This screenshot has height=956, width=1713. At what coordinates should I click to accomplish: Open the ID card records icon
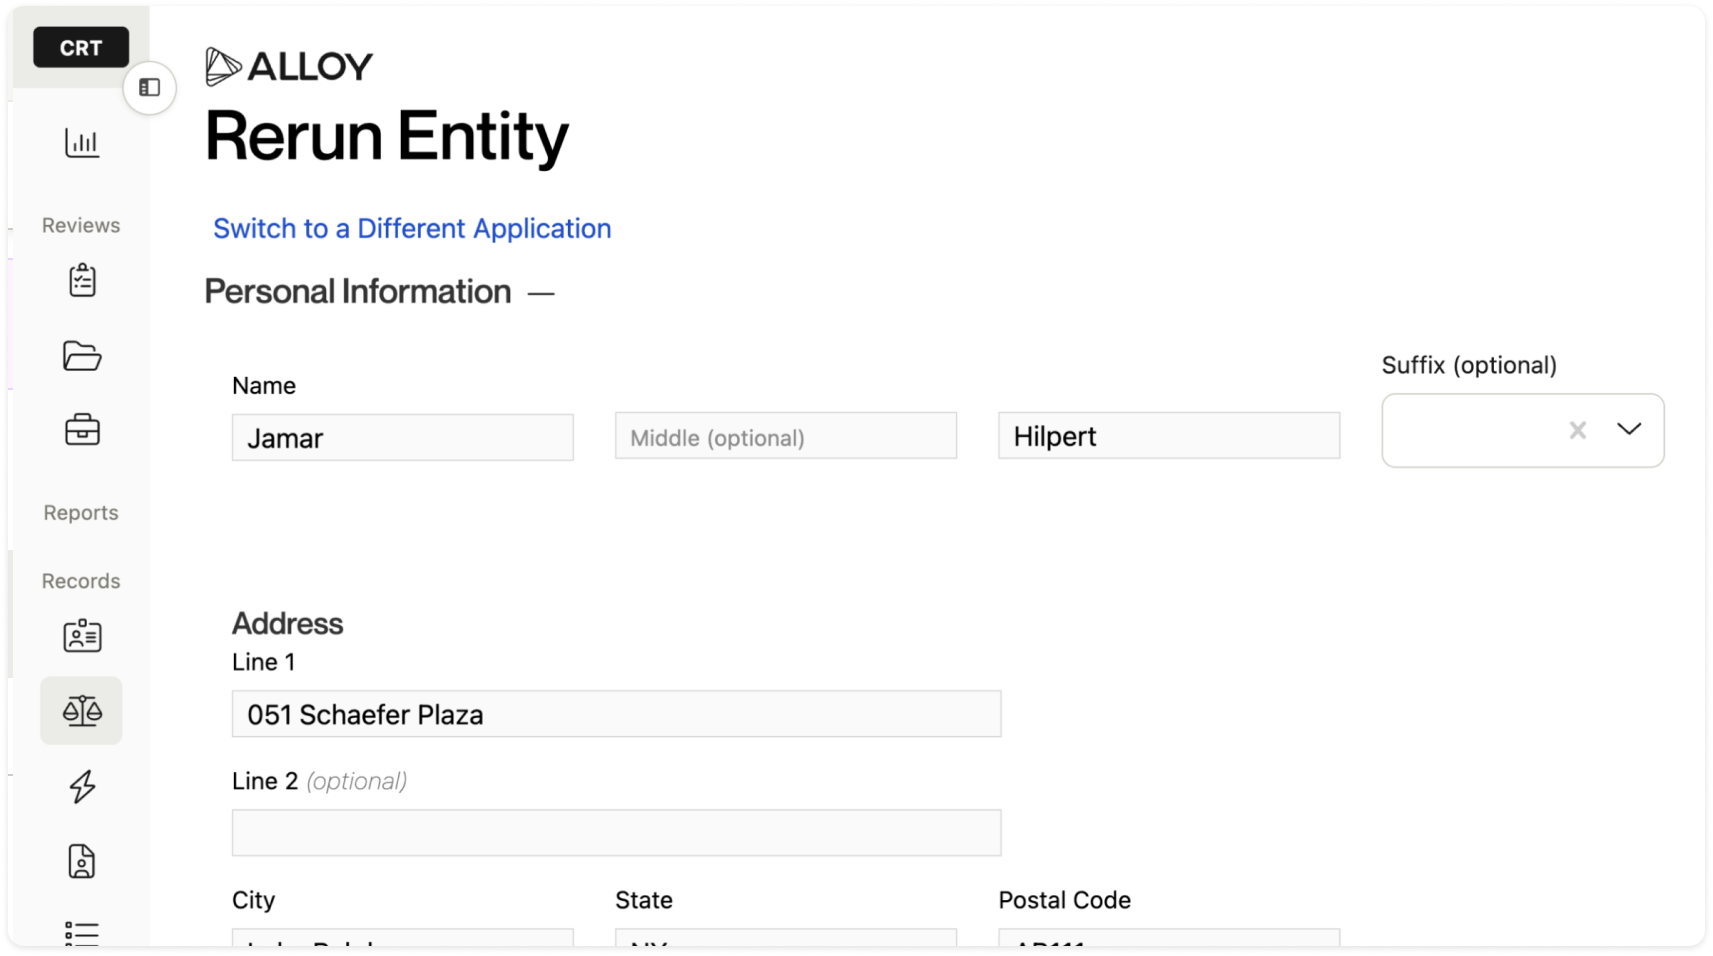(x=82, y=636)
